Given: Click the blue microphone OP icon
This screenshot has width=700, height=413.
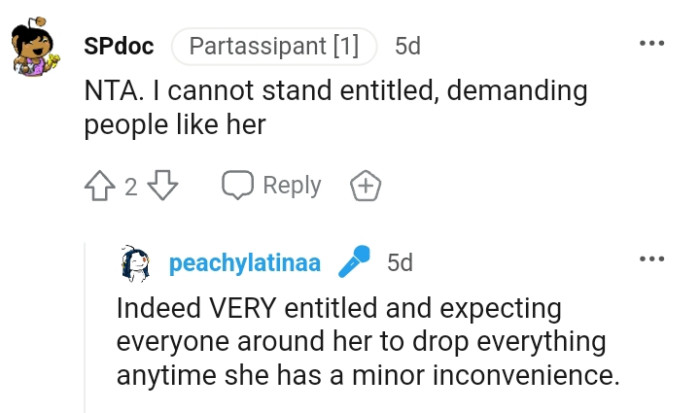Looking at the screenshot, I should click(353, 262).
